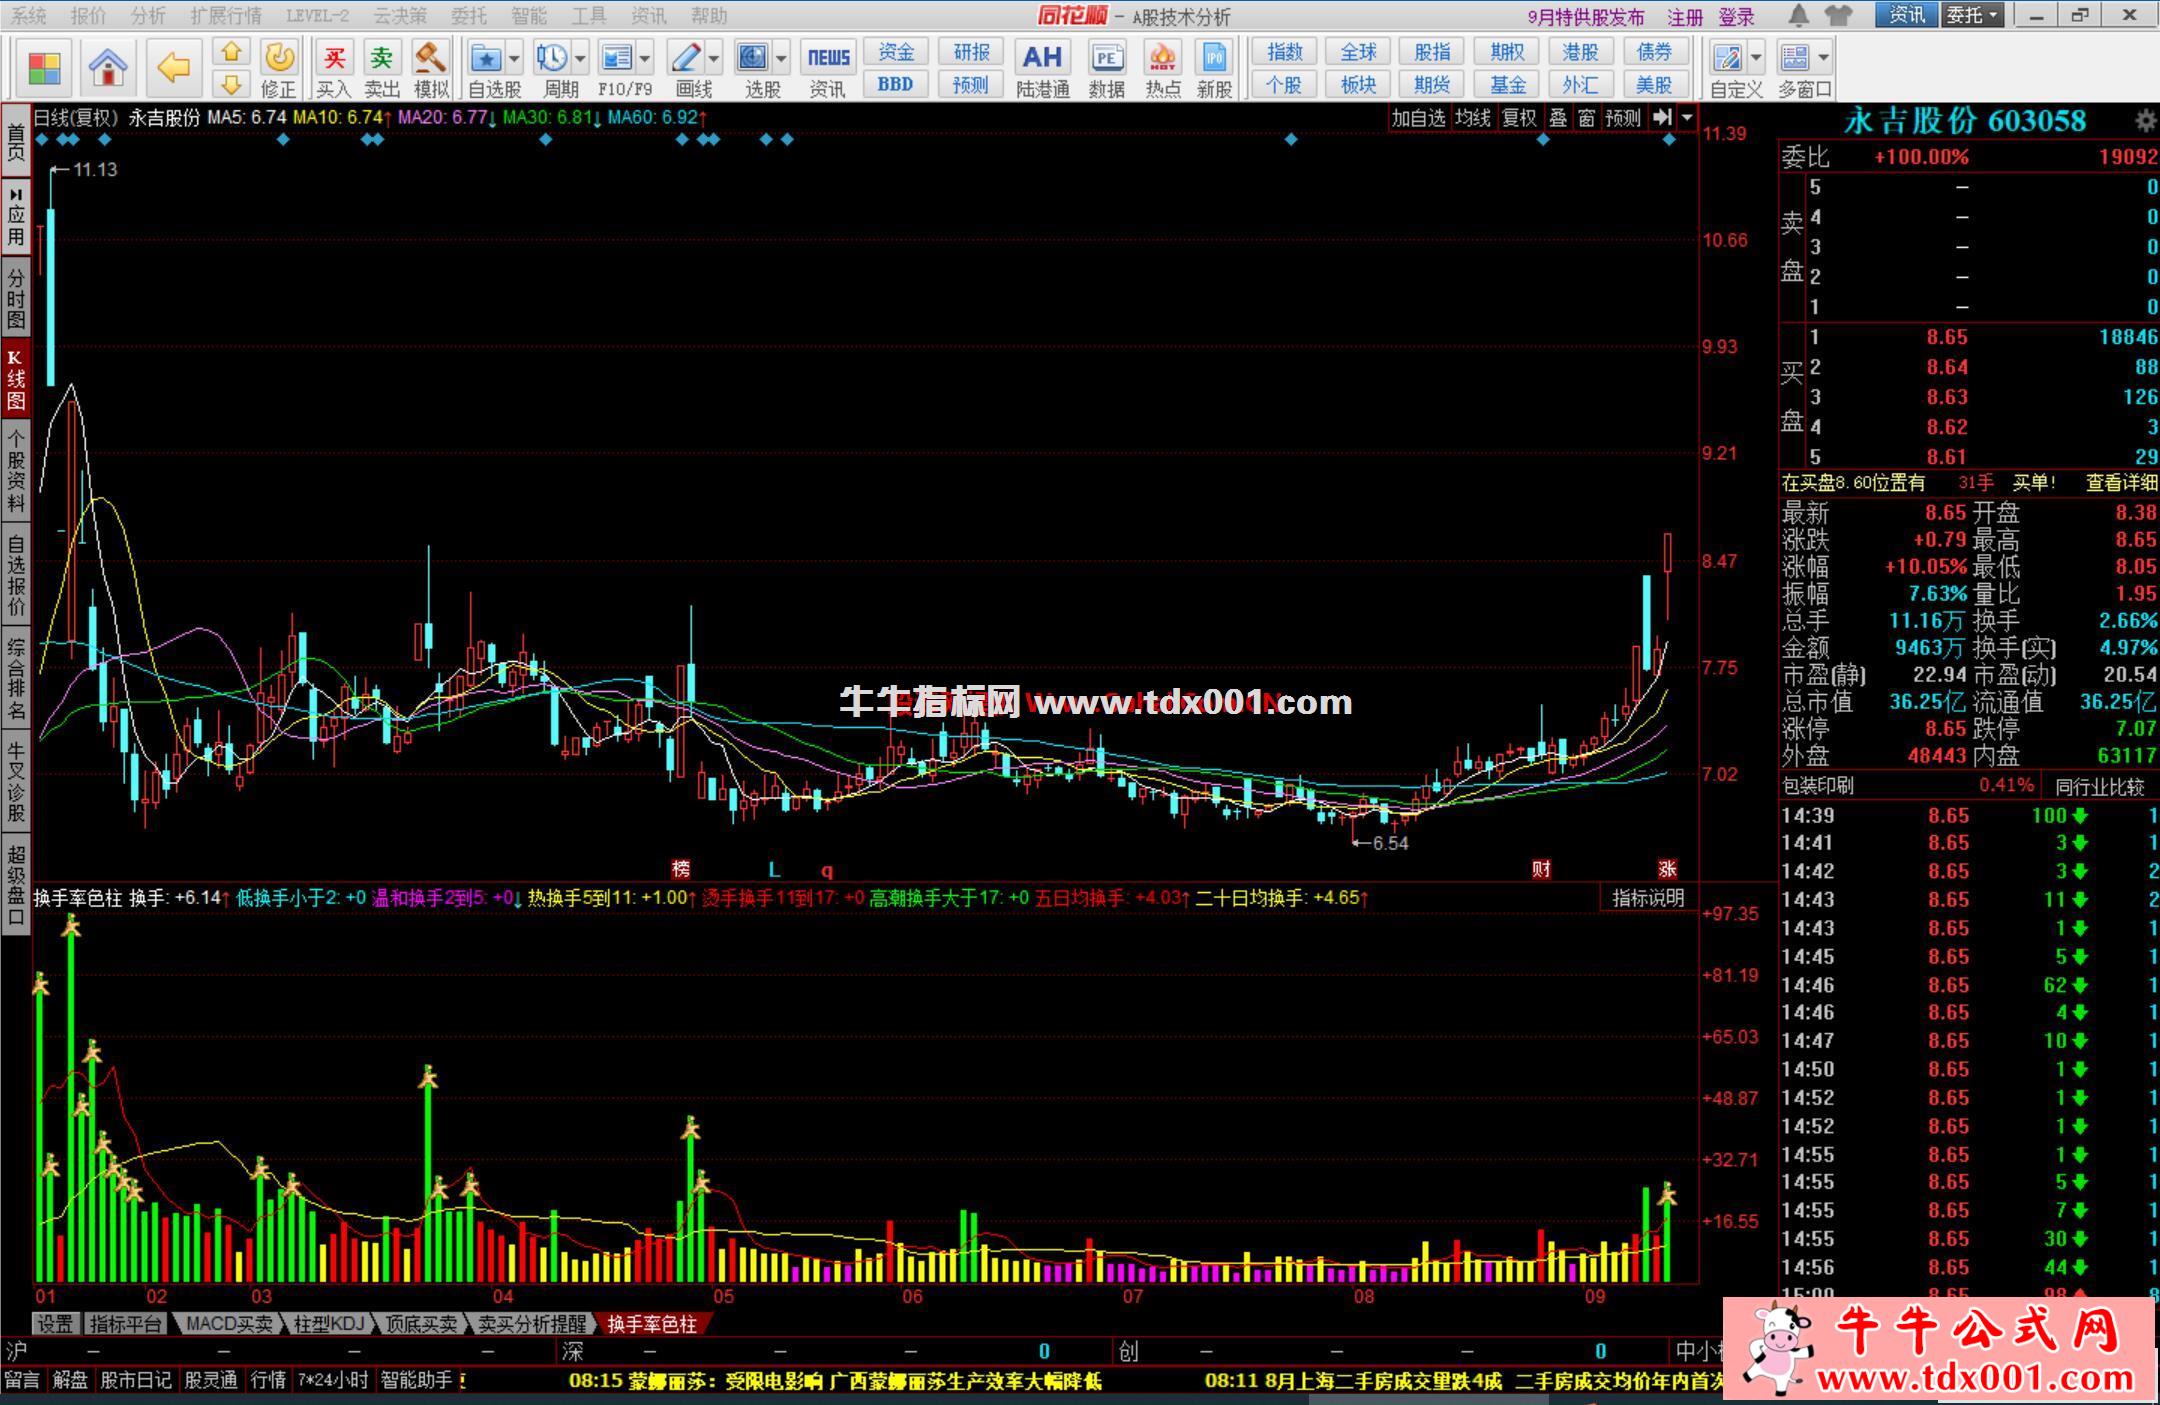
Task: Open the 报价 menu
Action: 88,16
